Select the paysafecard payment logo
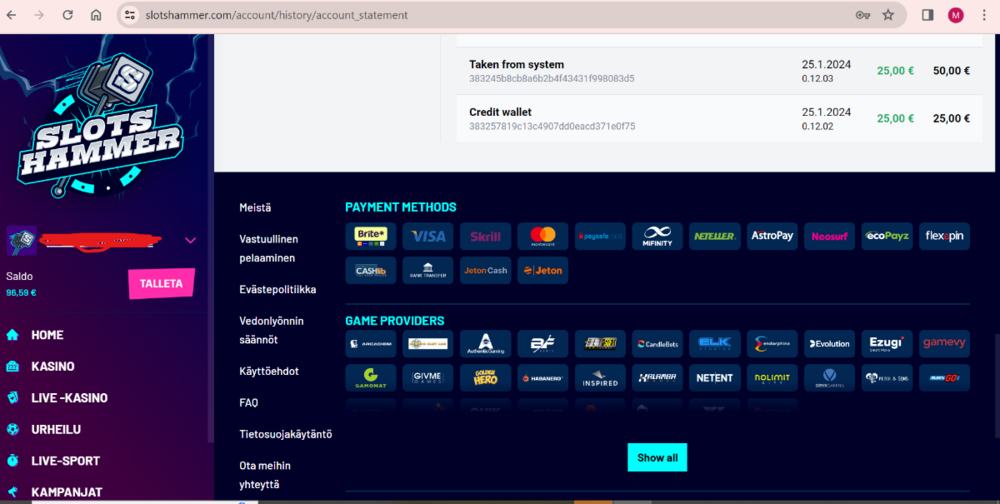Image resolution: width=1000 pixels, height=504 pixels. coord(600,236)
